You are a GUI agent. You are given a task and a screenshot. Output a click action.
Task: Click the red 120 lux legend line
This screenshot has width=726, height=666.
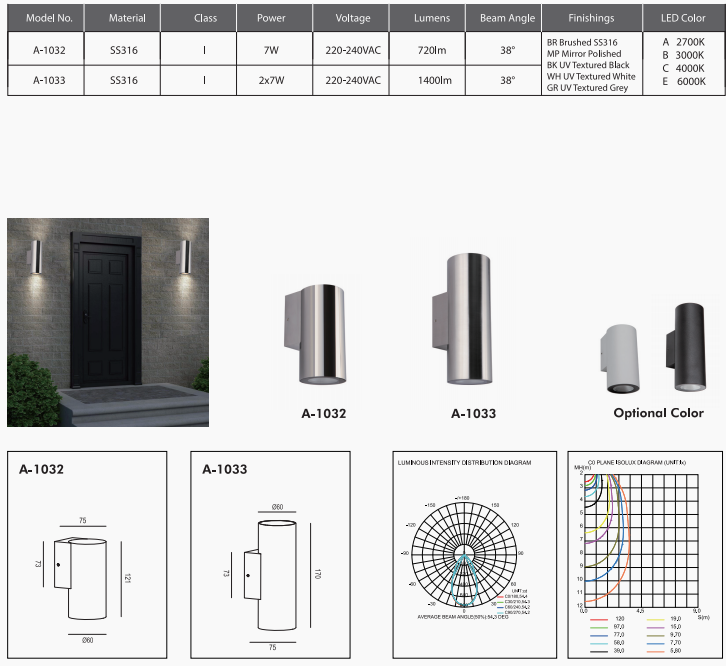(599, 619)
